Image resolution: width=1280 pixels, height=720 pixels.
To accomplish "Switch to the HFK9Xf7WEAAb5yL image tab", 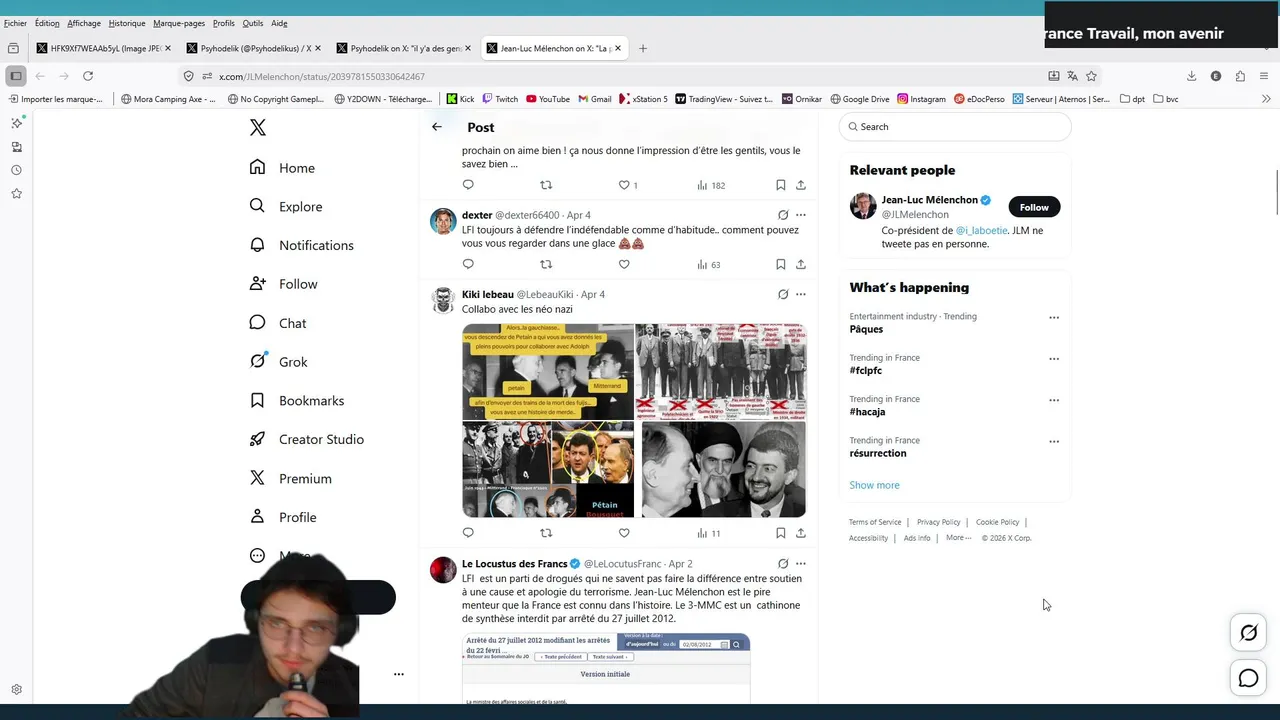I will coord(104,48).
